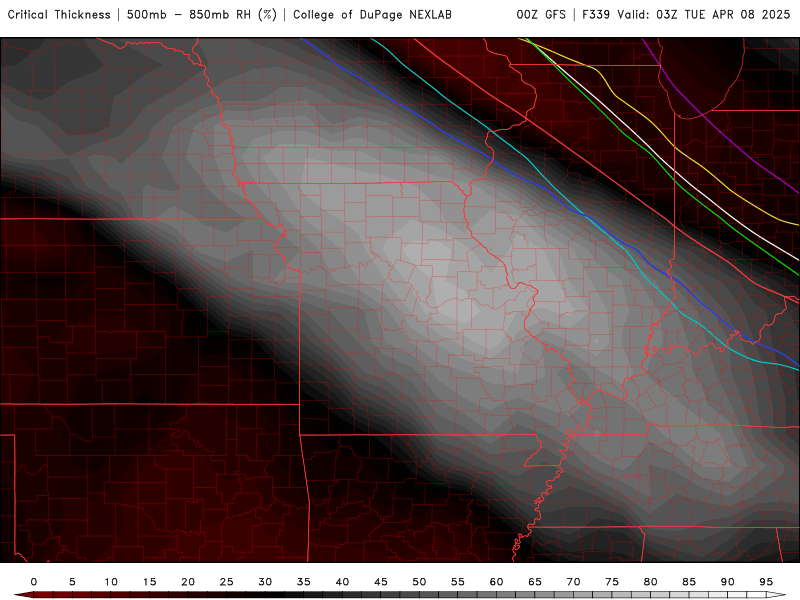Click the 70 label on the color scale
The width and height of the screenshot is (800, 600).
(573, 582)
